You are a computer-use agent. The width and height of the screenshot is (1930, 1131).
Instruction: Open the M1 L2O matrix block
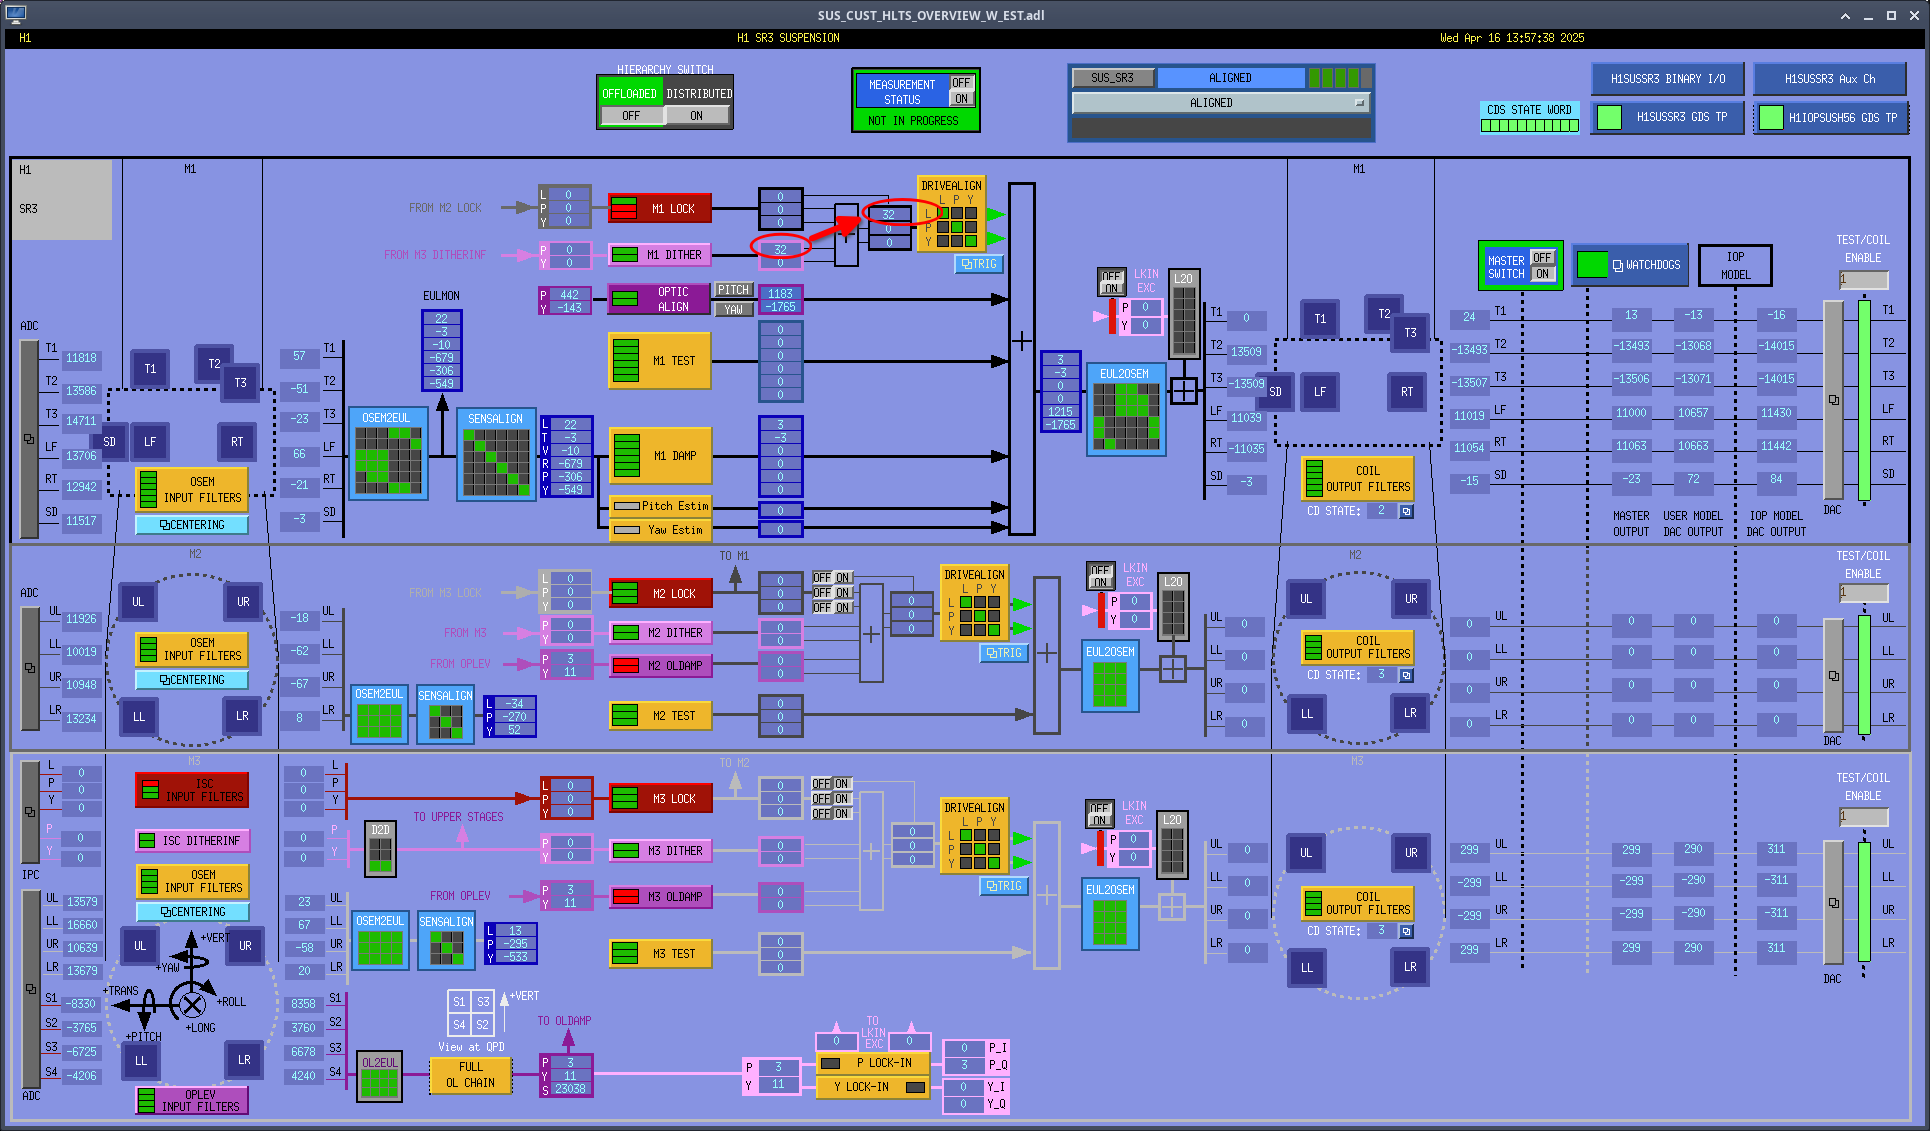coord(1183,314)
